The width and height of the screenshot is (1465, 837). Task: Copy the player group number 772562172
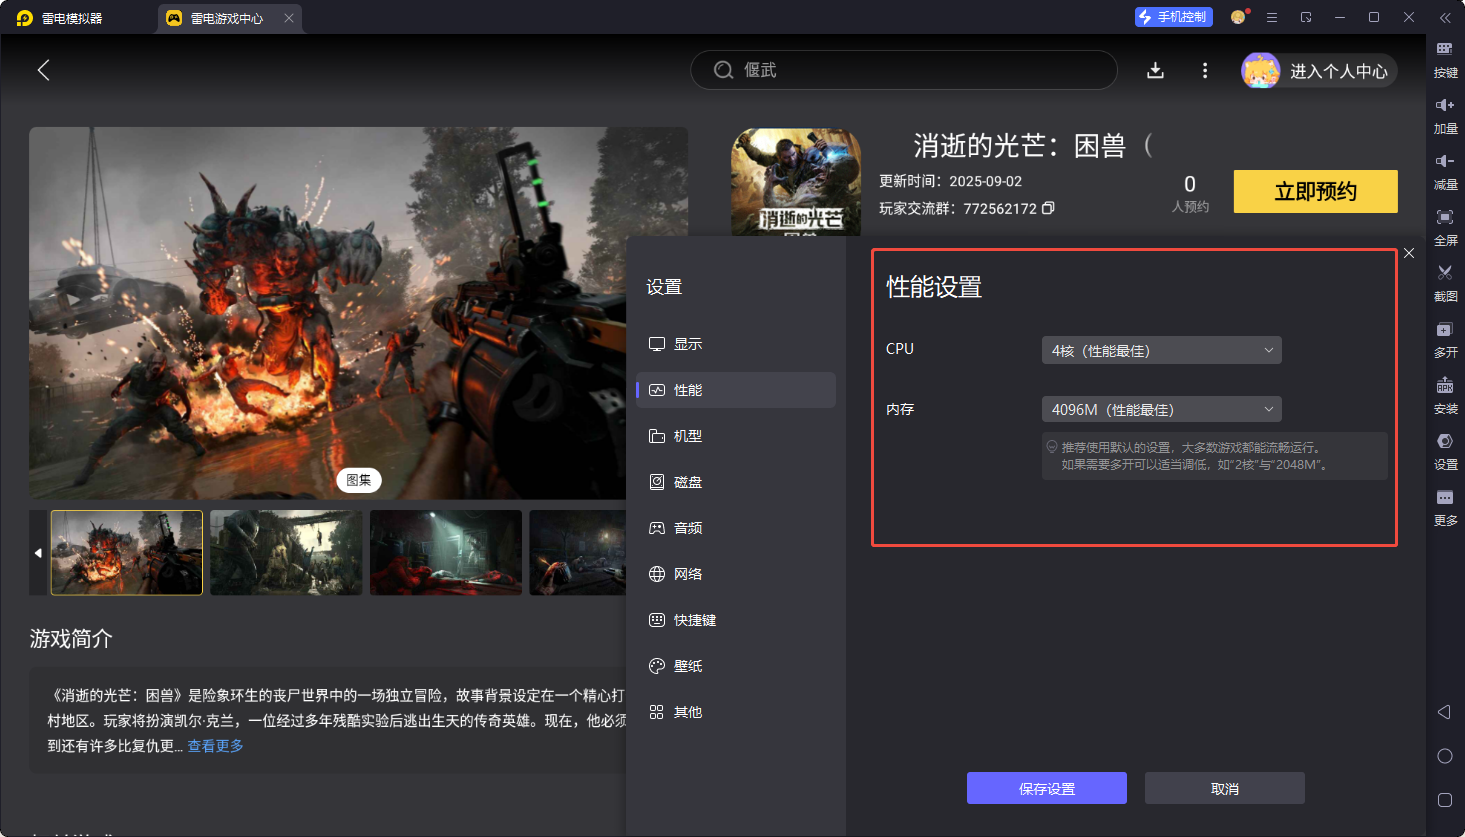(1048, 208)
